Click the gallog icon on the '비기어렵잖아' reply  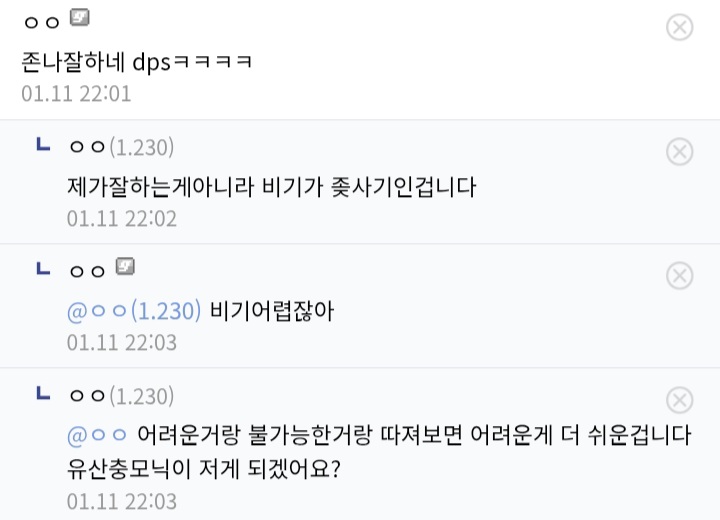(125, 266)
